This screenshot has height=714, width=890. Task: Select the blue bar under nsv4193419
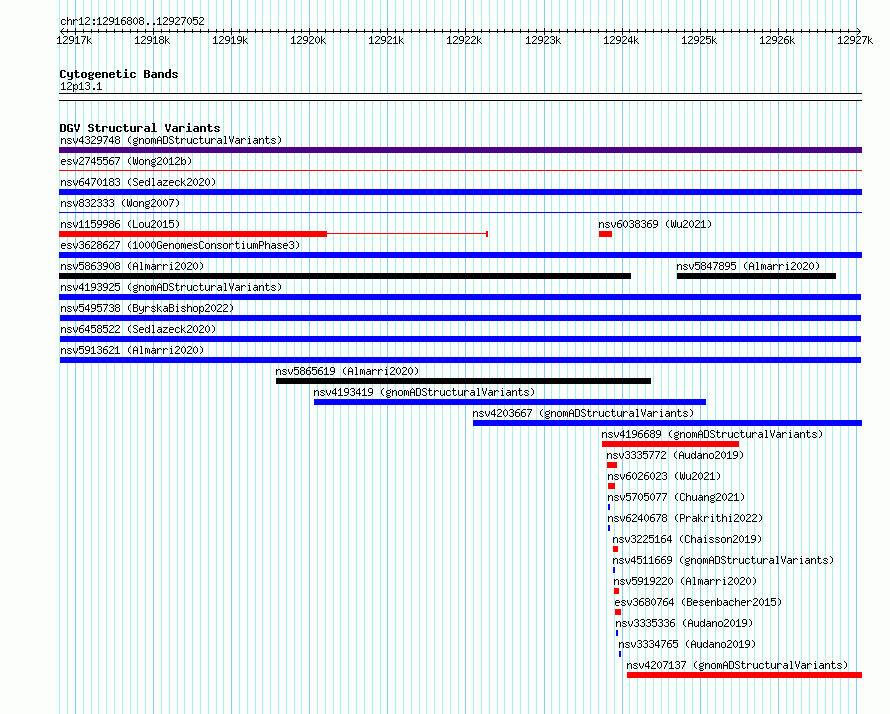click(510, 402)
